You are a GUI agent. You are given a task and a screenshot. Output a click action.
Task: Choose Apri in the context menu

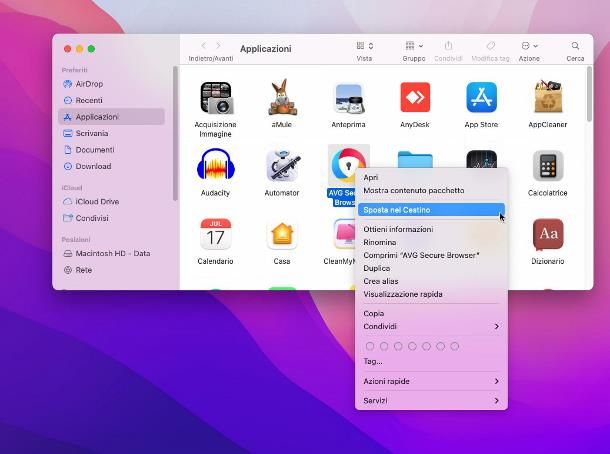coord(431,177)
